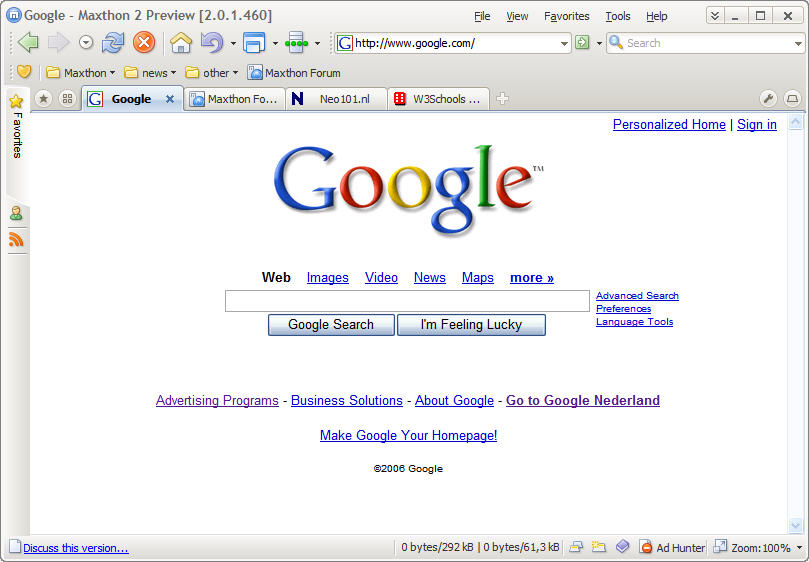The height and width of the screenshot is (562, 809).
Task: Switch to the W3Schools tab
Action: pos(439,99)
